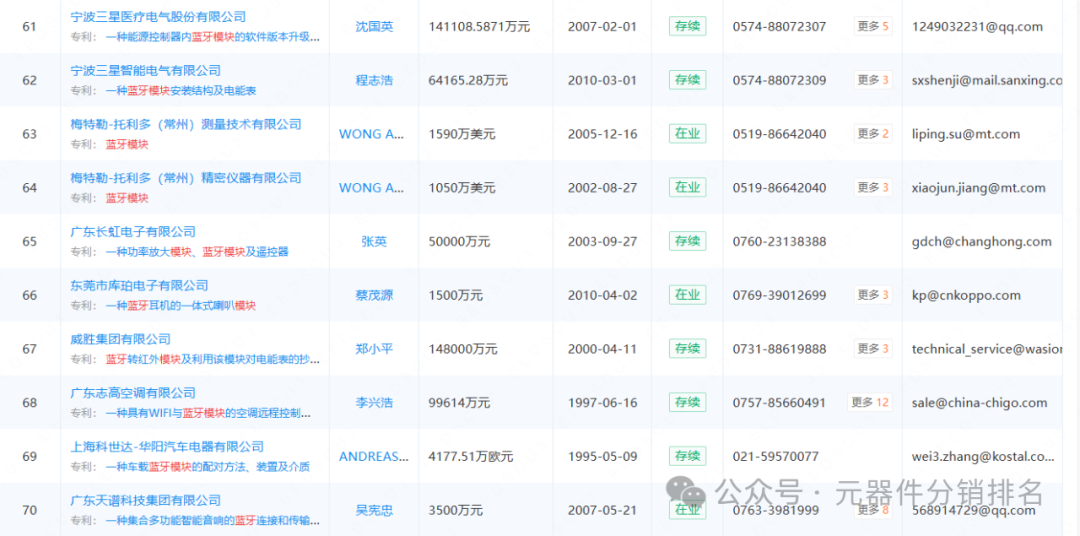Select registered capital 1590万美元
1080x536 pixels.
pyautogui.click(x=461, y=134)
